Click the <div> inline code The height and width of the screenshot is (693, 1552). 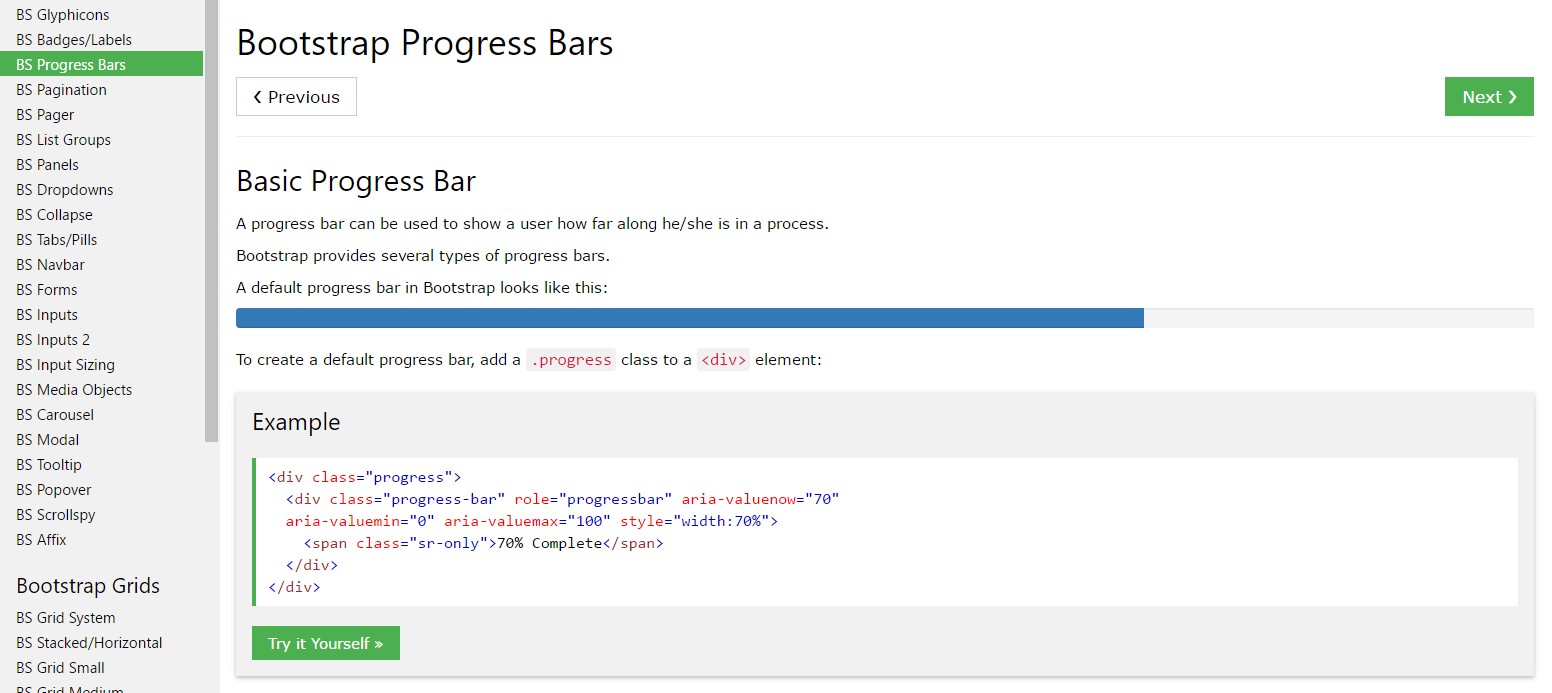tap(723, 360)
